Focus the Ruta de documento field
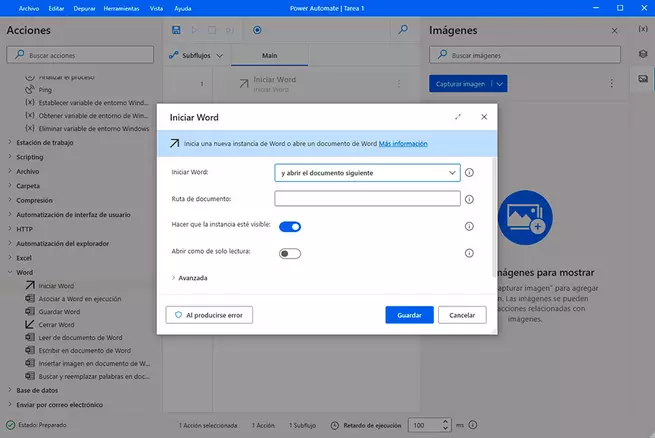The image size is (655, 438). 367,199
